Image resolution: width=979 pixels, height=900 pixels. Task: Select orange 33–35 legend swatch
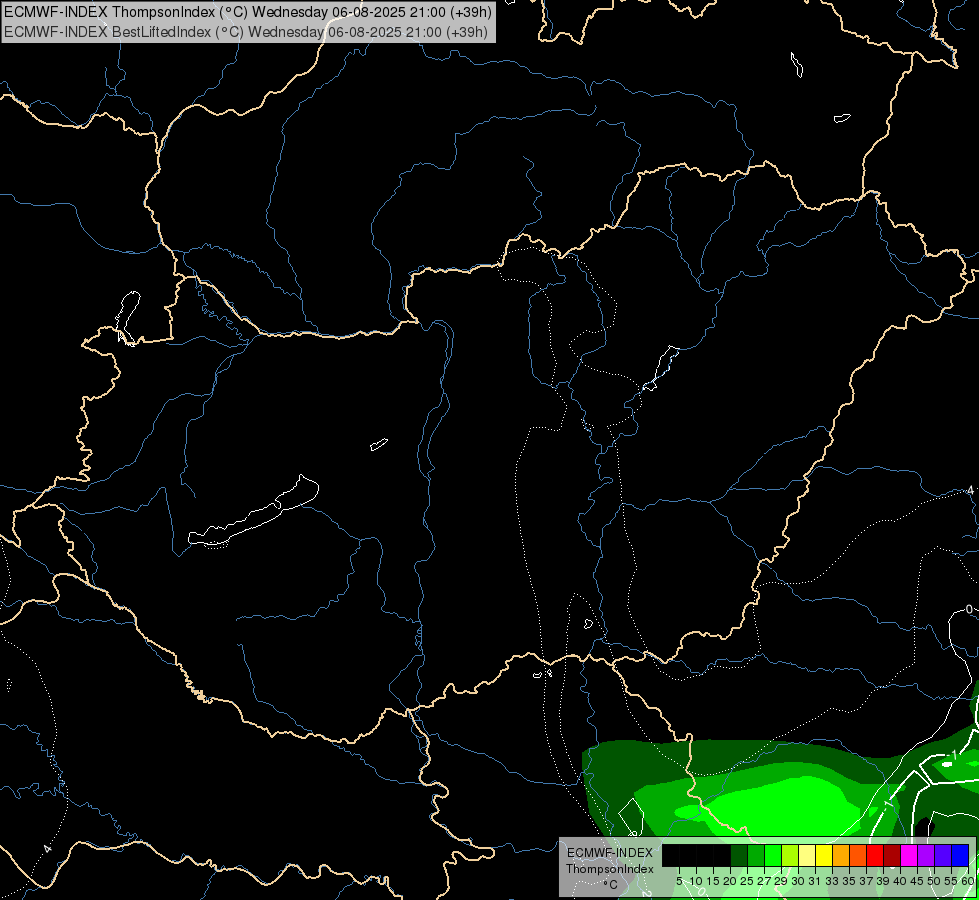pos(840,855)
